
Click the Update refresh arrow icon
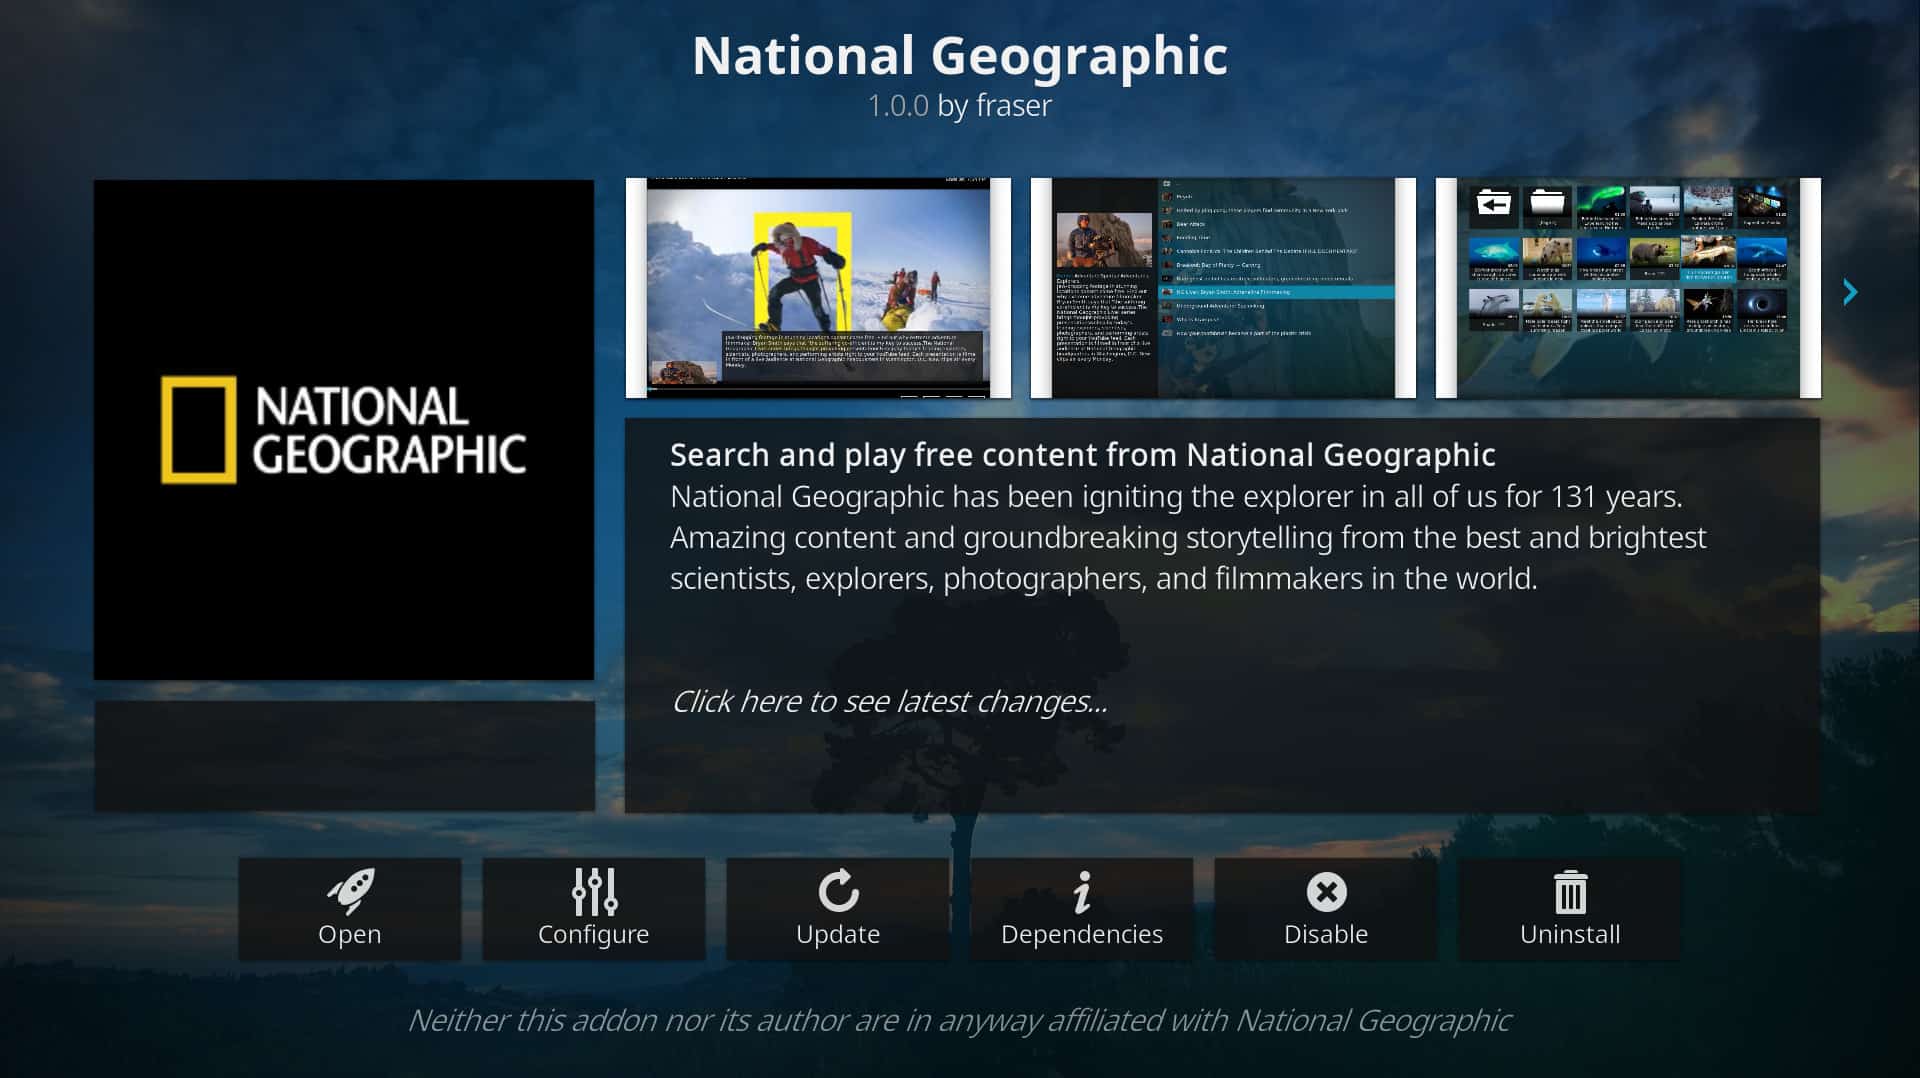(838, 891)
